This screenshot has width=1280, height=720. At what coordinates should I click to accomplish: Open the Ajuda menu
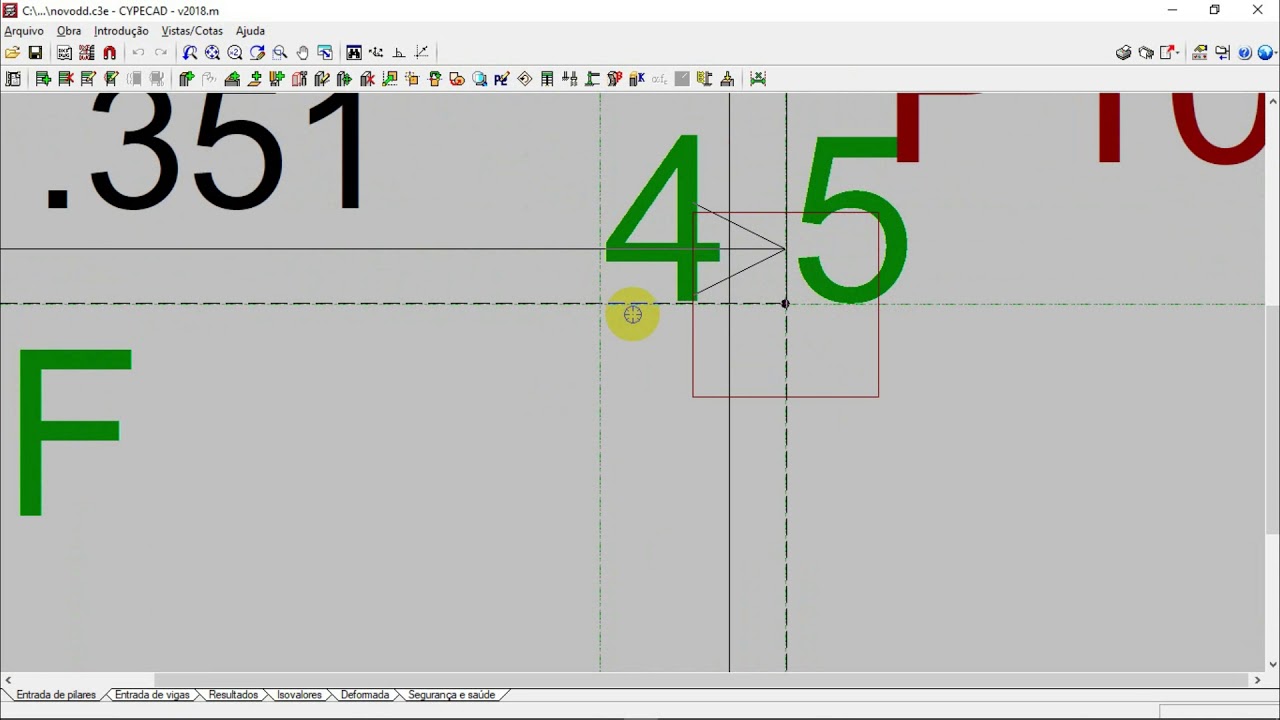point(250,31)
